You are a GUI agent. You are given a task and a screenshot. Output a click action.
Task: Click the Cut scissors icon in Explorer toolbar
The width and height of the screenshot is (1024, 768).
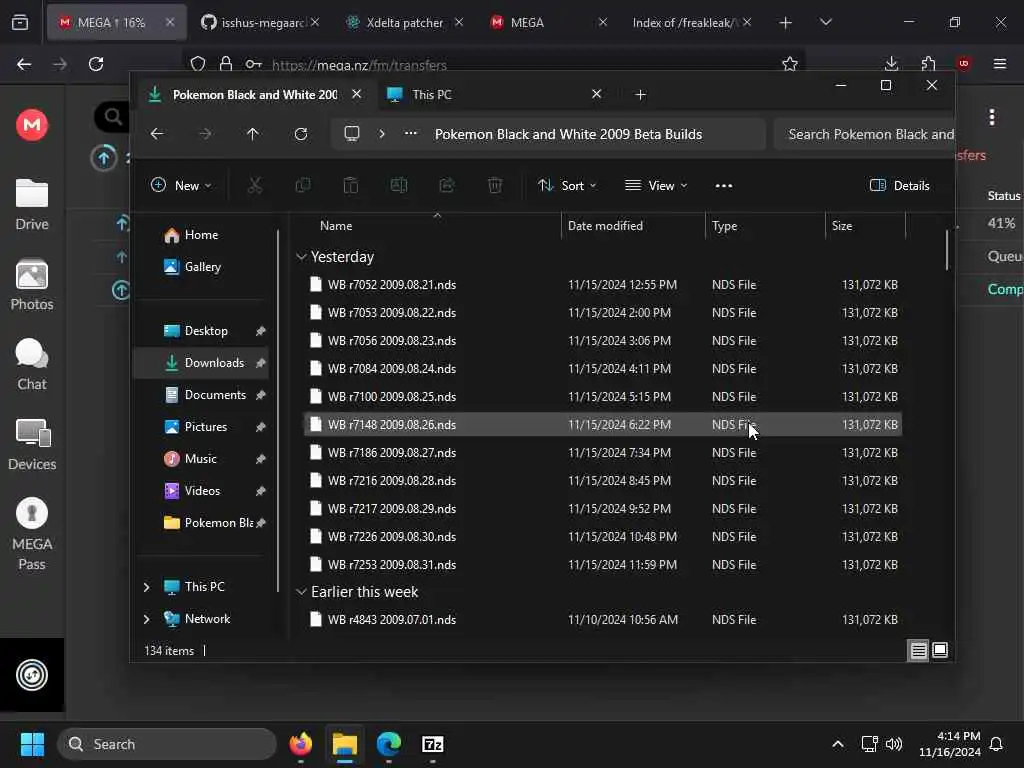(x=255, y=185)
